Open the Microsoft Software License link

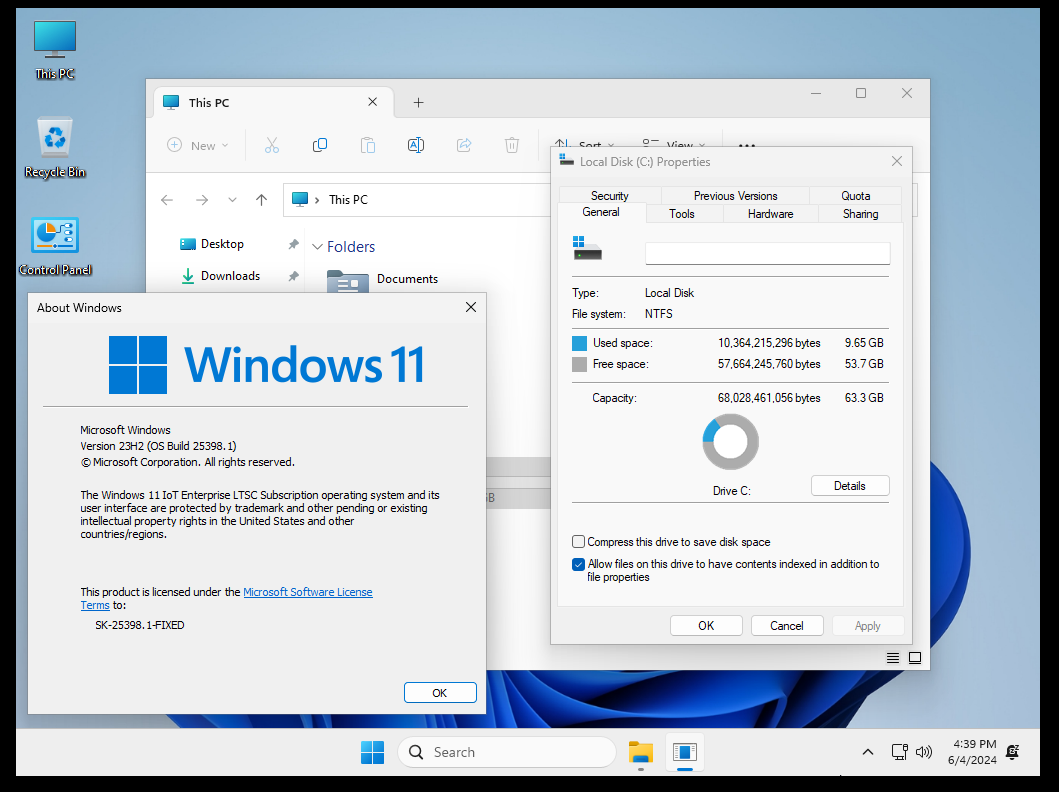point(308,592)
